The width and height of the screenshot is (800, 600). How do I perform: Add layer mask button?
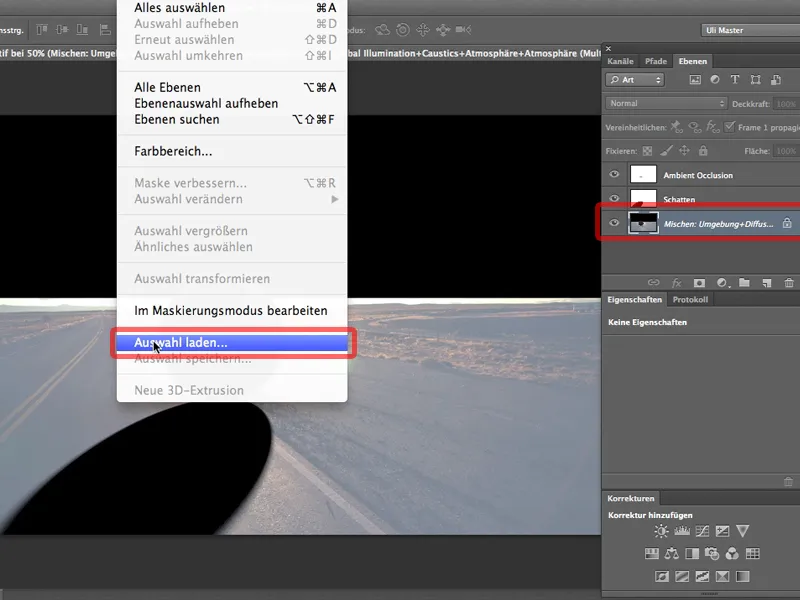699,283
